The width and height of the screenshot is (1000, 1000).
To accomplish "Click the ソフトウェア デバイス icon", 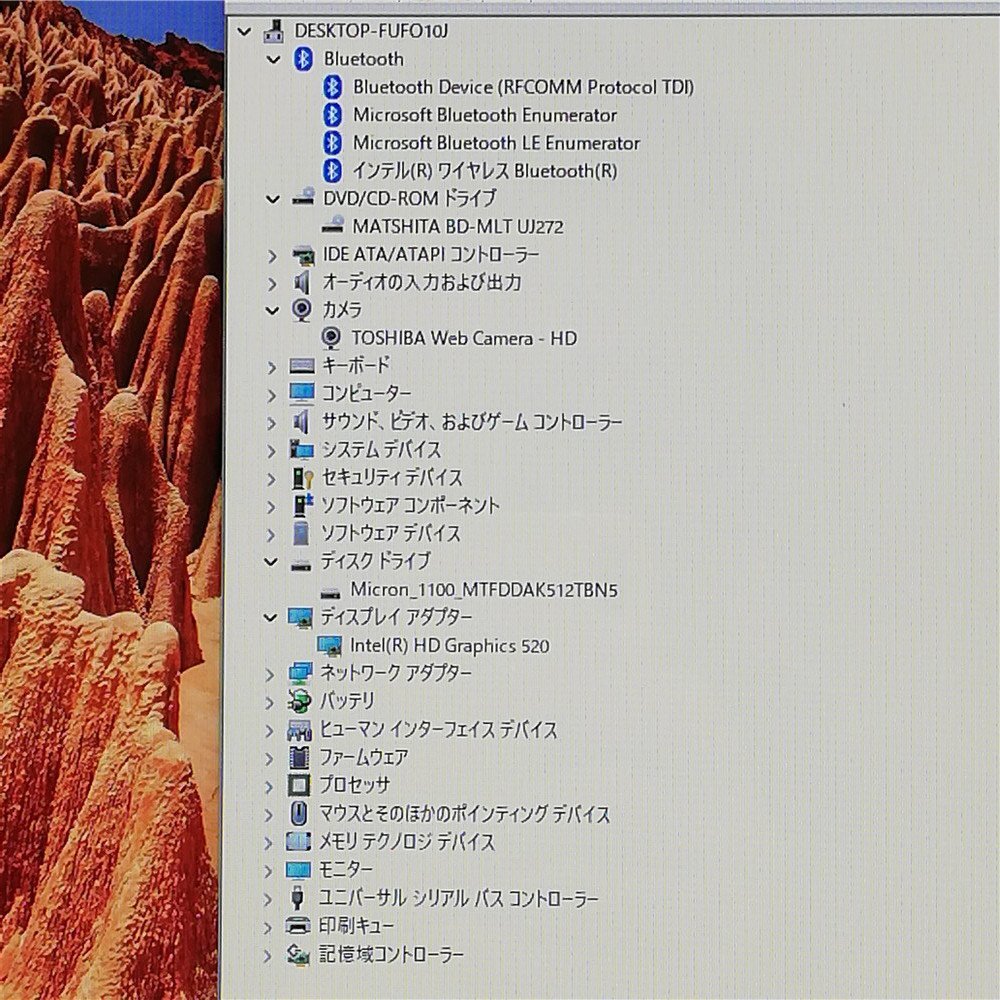I will point(300,533).
